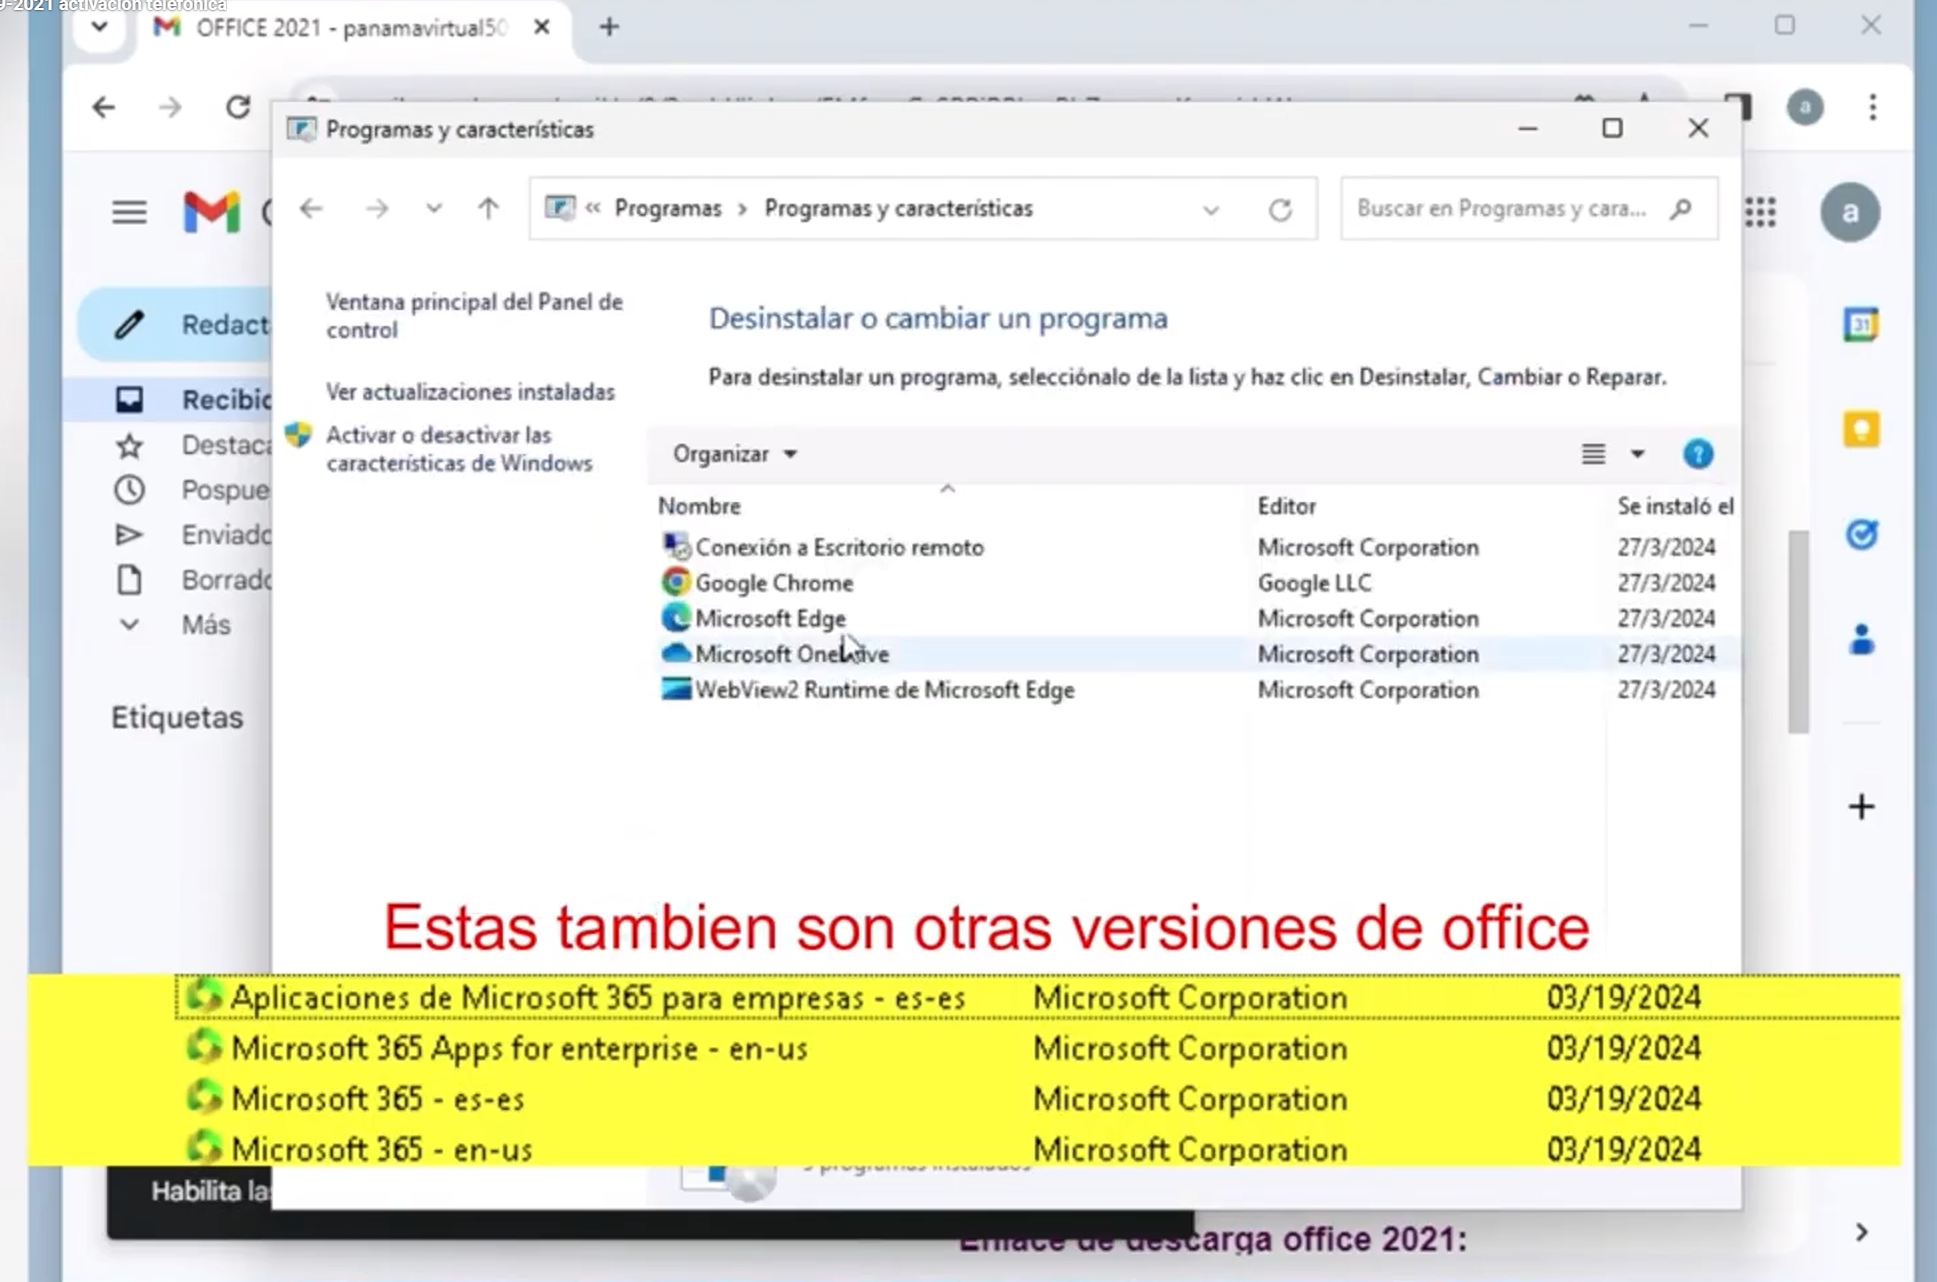Sort programs by the Nombre column
The image size is (1937, 1282).
(699, 506)
